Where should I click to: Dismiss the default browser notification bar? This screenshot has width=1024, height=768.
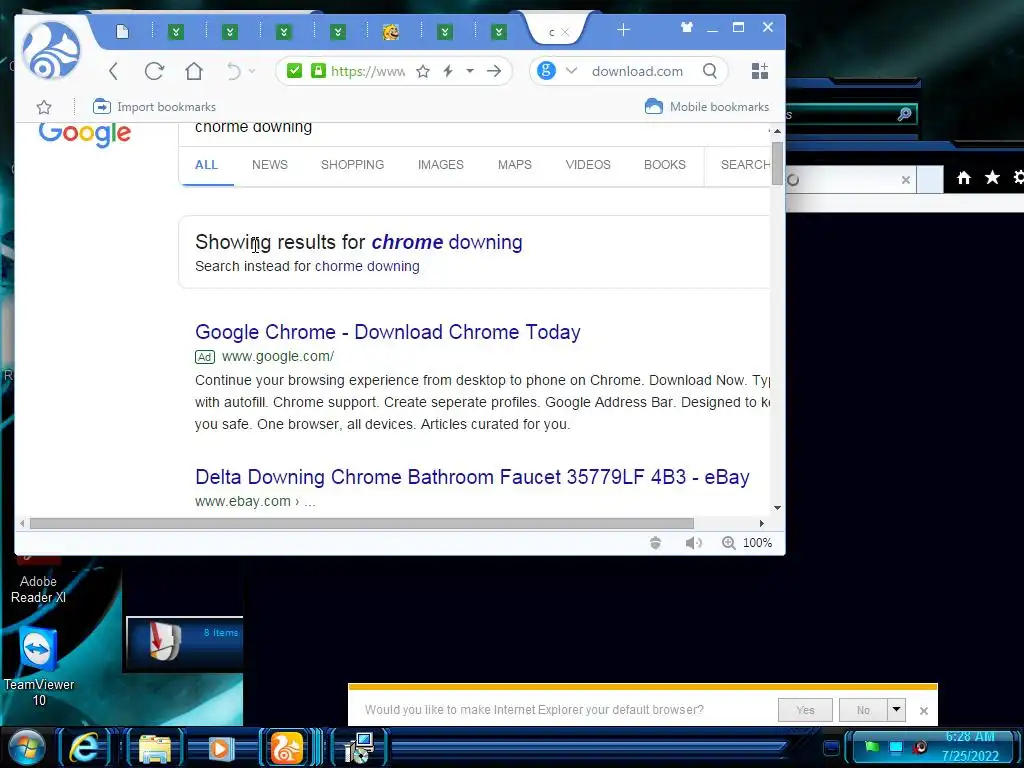[923, 711]
